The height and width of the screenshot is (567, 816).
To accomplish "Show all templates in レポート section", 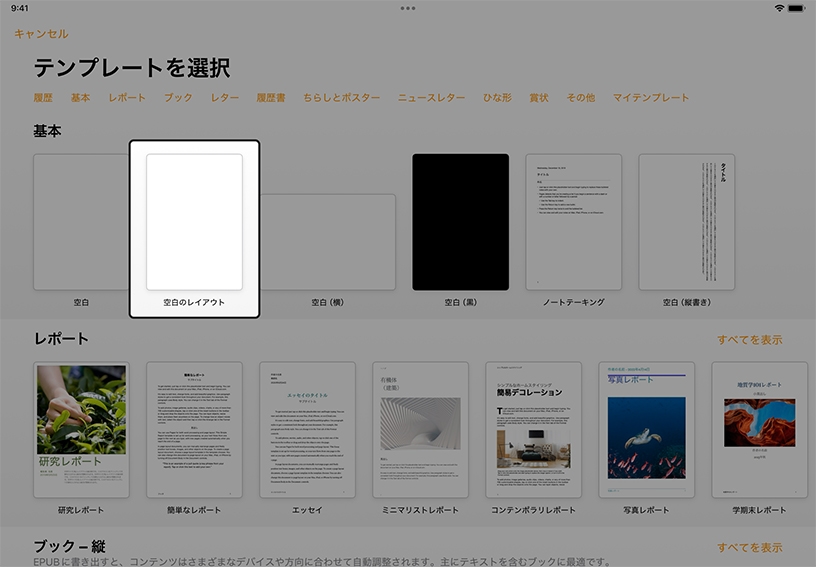I will [749, 340].
